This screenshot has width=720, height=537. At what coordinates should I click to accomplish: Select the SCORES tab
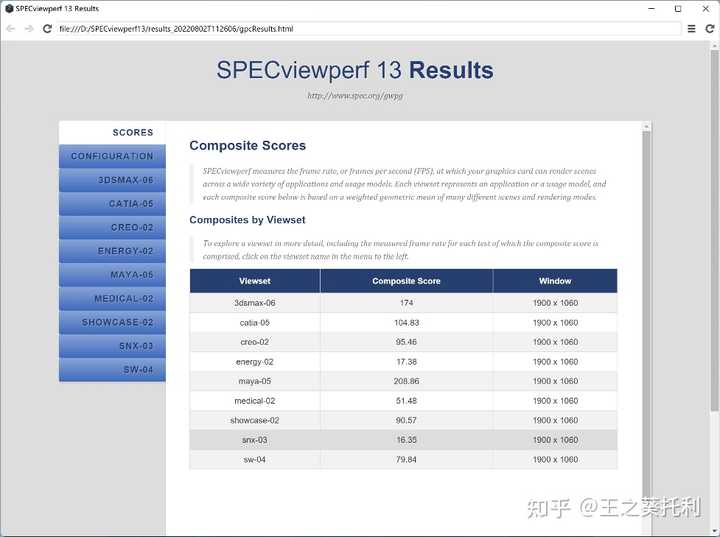[112, 132]
